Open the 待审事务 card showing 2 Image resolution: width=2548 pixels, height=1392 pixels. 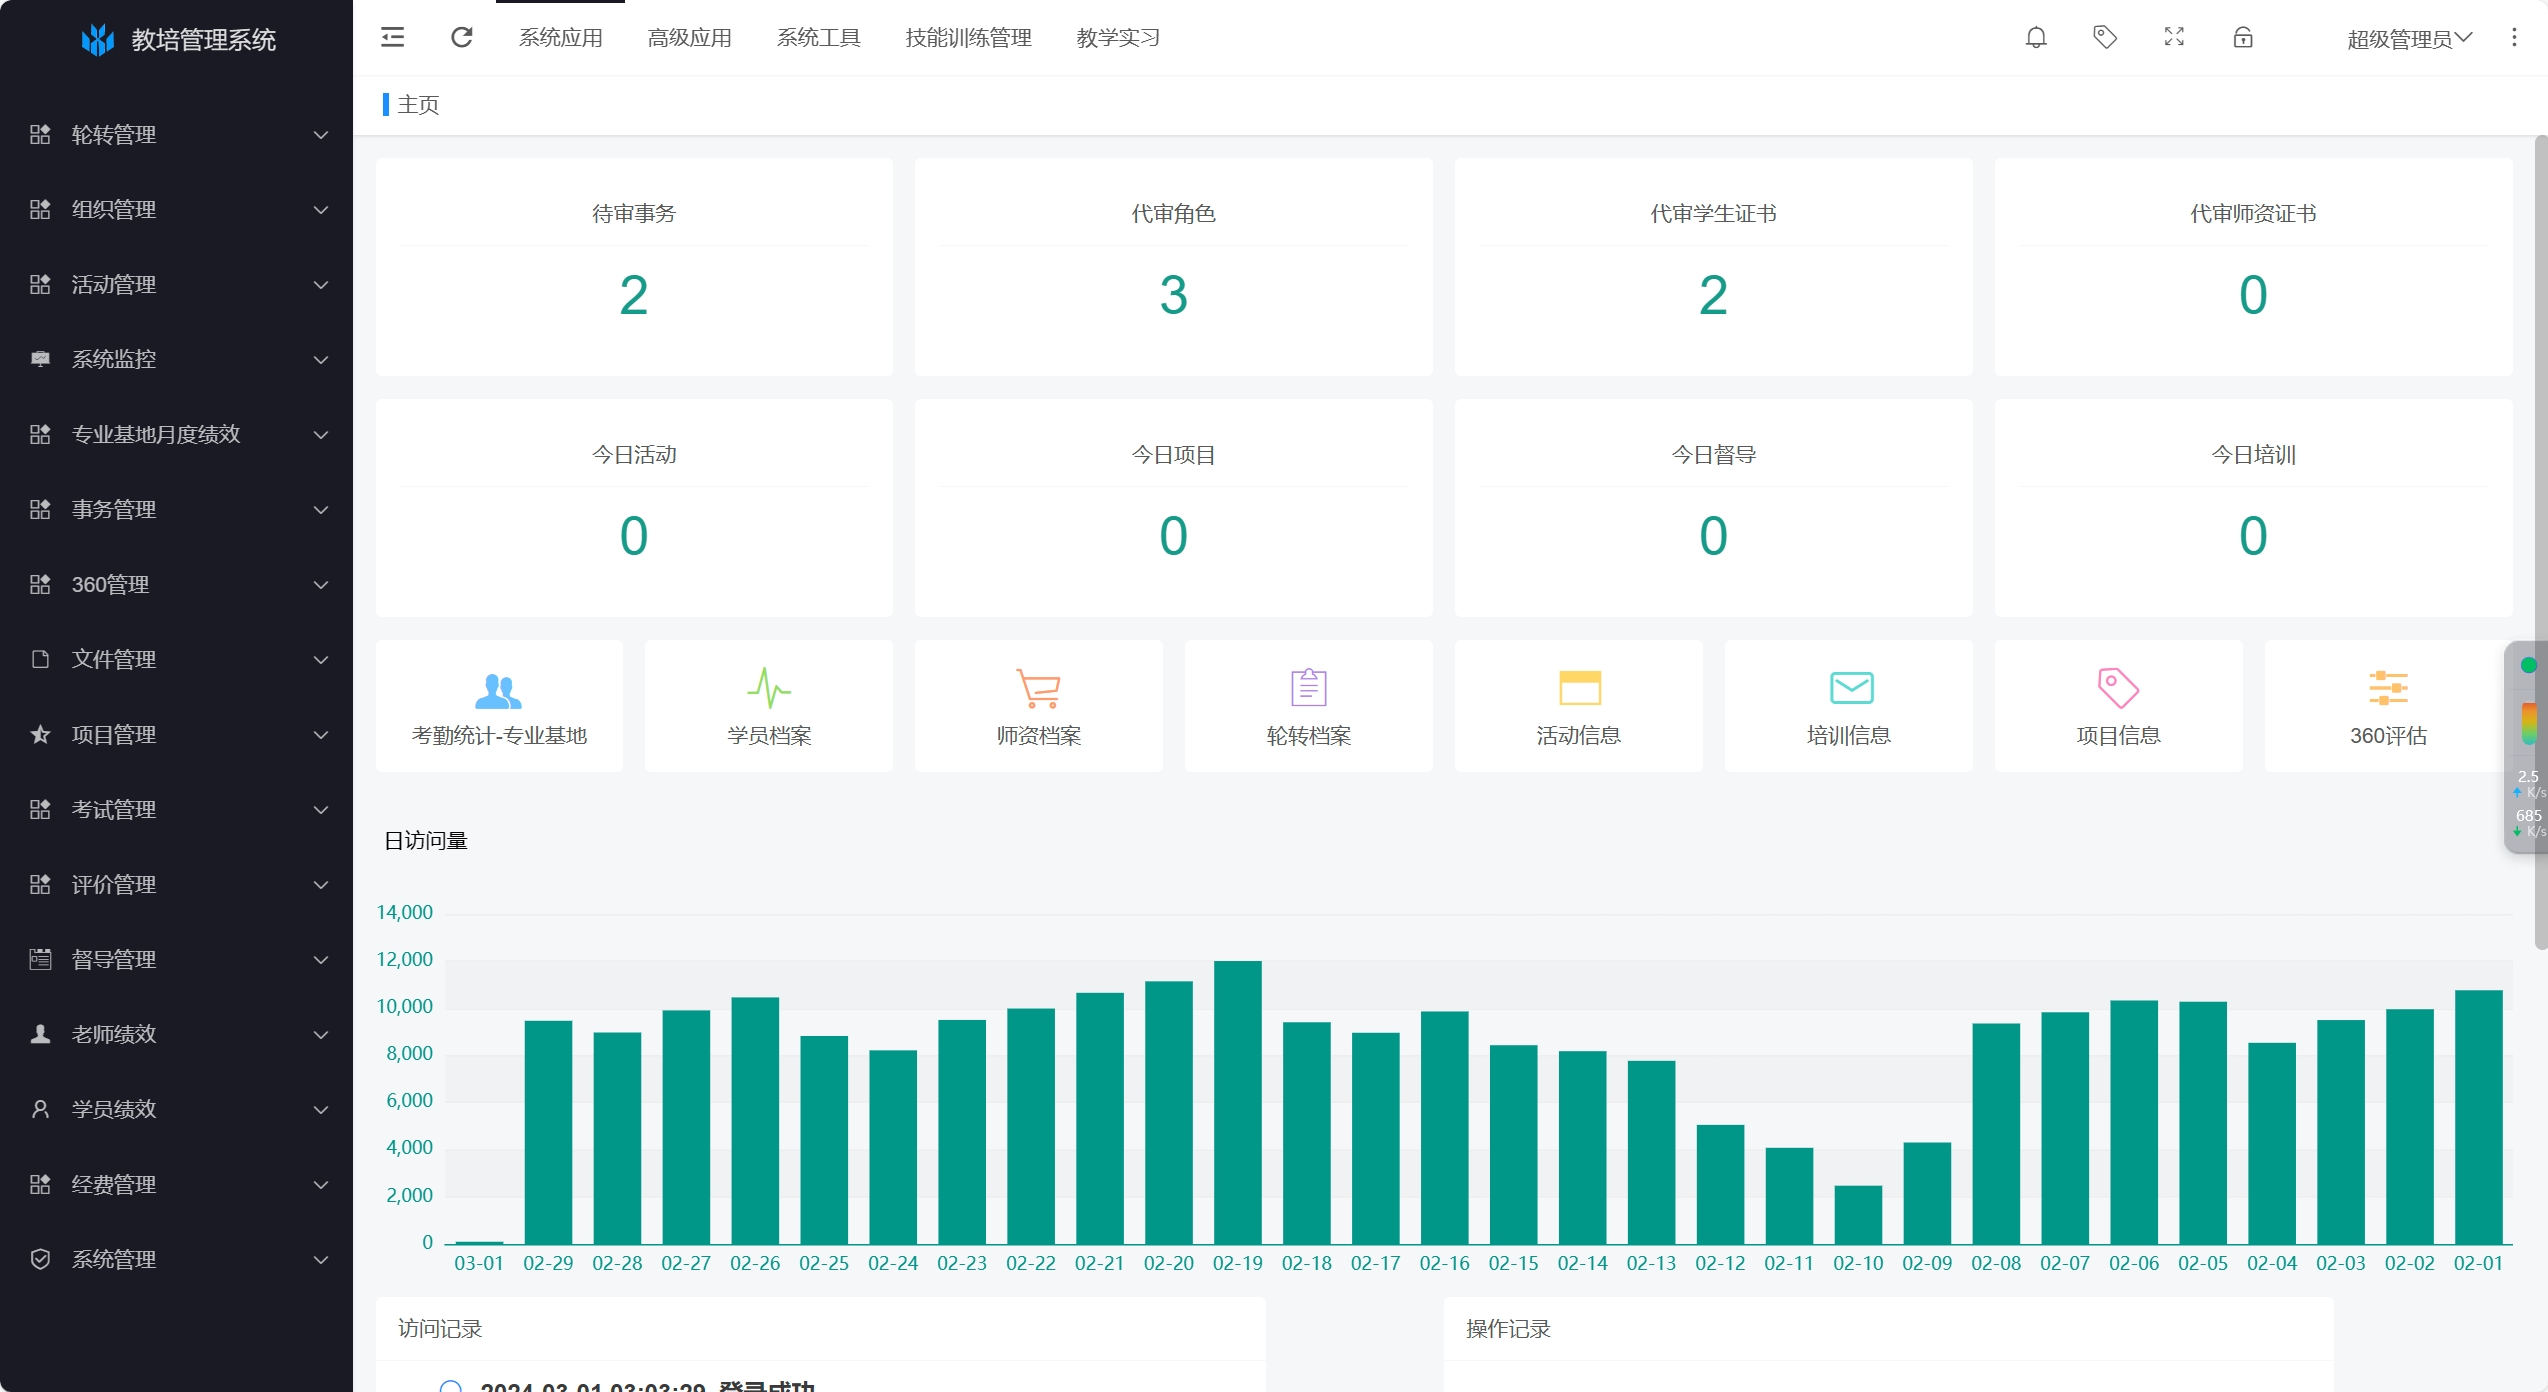point(634,267)
